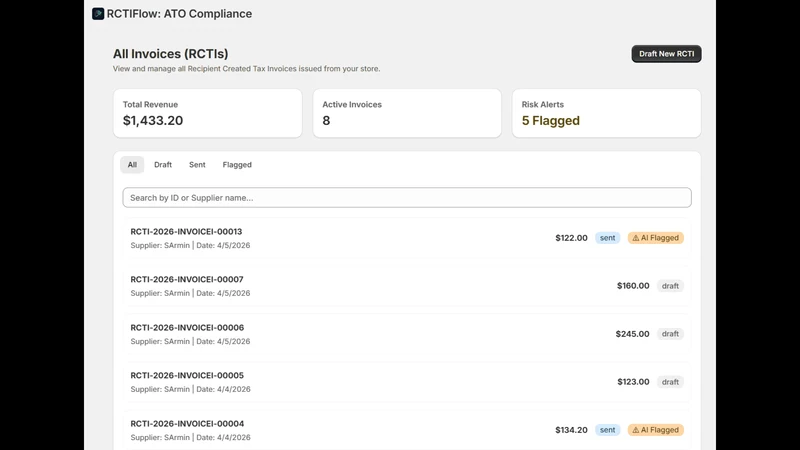Click the AI Flagged badge on invoice 00013
This screenshot has width=800, height=450.
pos(656,238)
